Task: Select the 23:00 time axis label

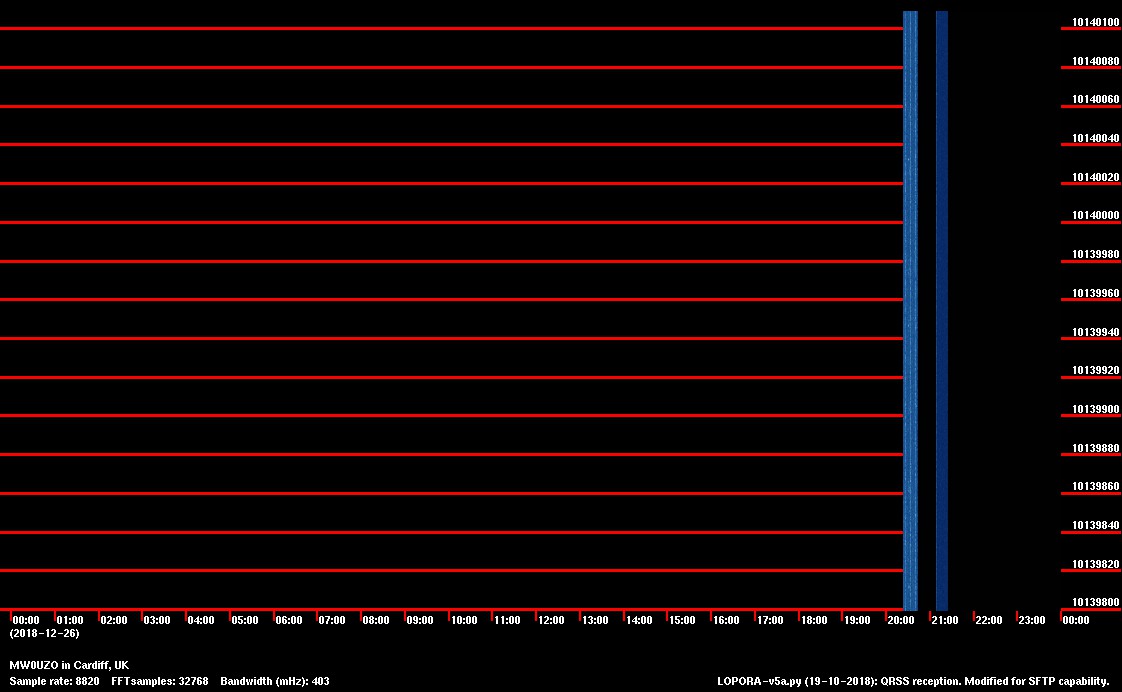Action: pyautogui.click(x=1031, y=620)
